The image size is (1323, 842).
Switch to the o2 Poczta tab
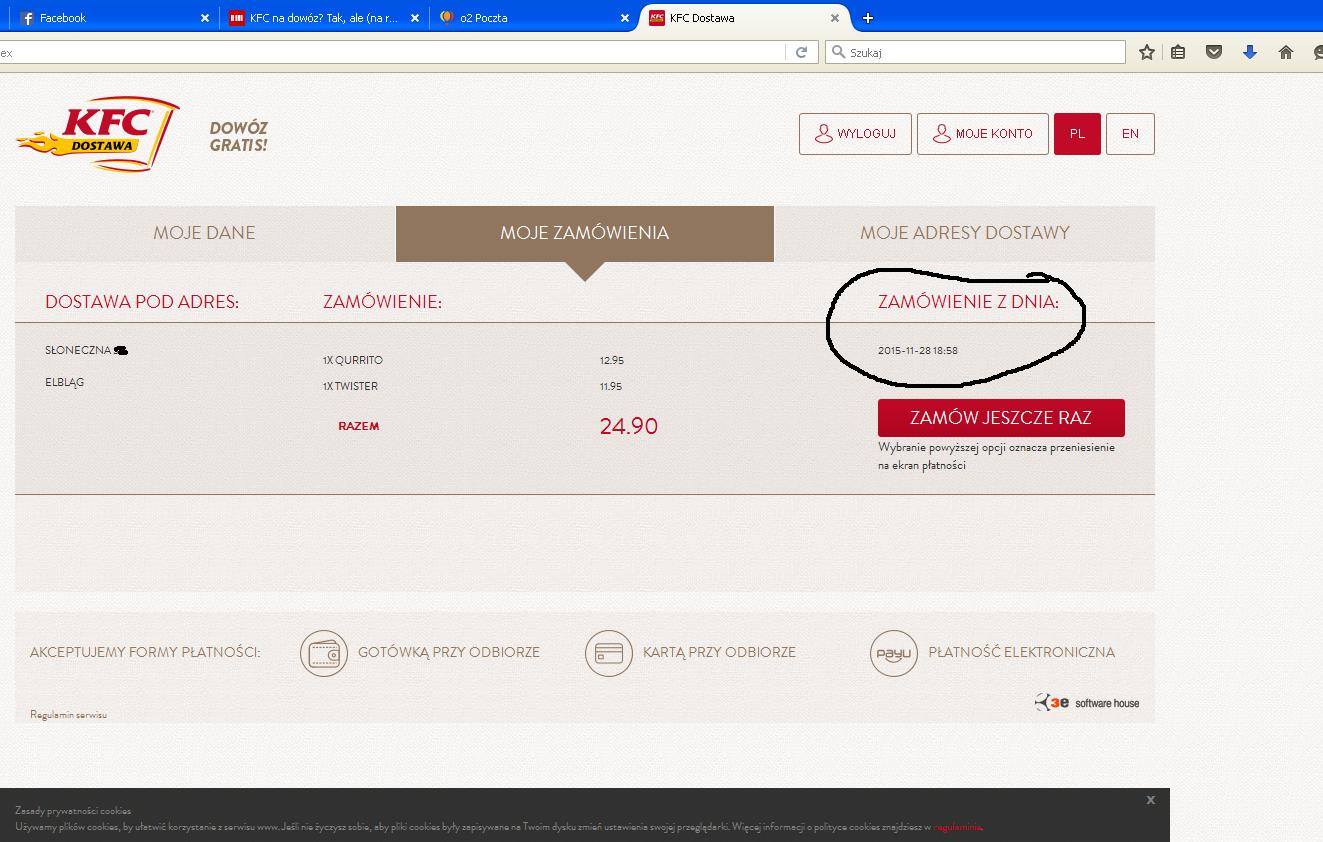[533, 18]
